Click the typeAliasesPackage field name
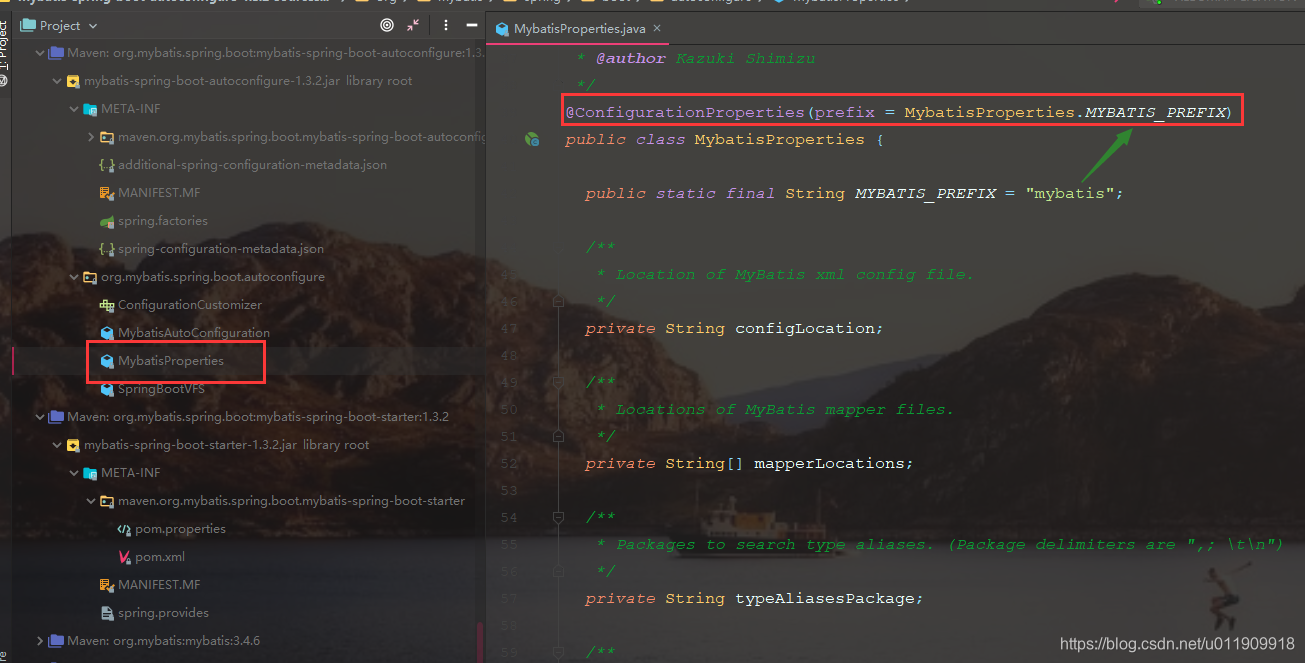The height and width of the screenshot is (663, 1305). [x=825, y=598]
